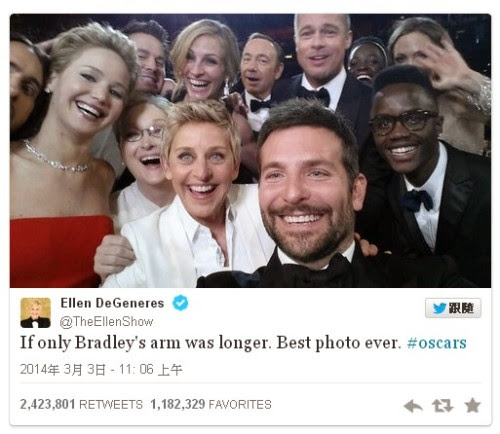Click the navy bow tie in the photo
Screen dimensions: 500x434
click(x=417, y=200)
